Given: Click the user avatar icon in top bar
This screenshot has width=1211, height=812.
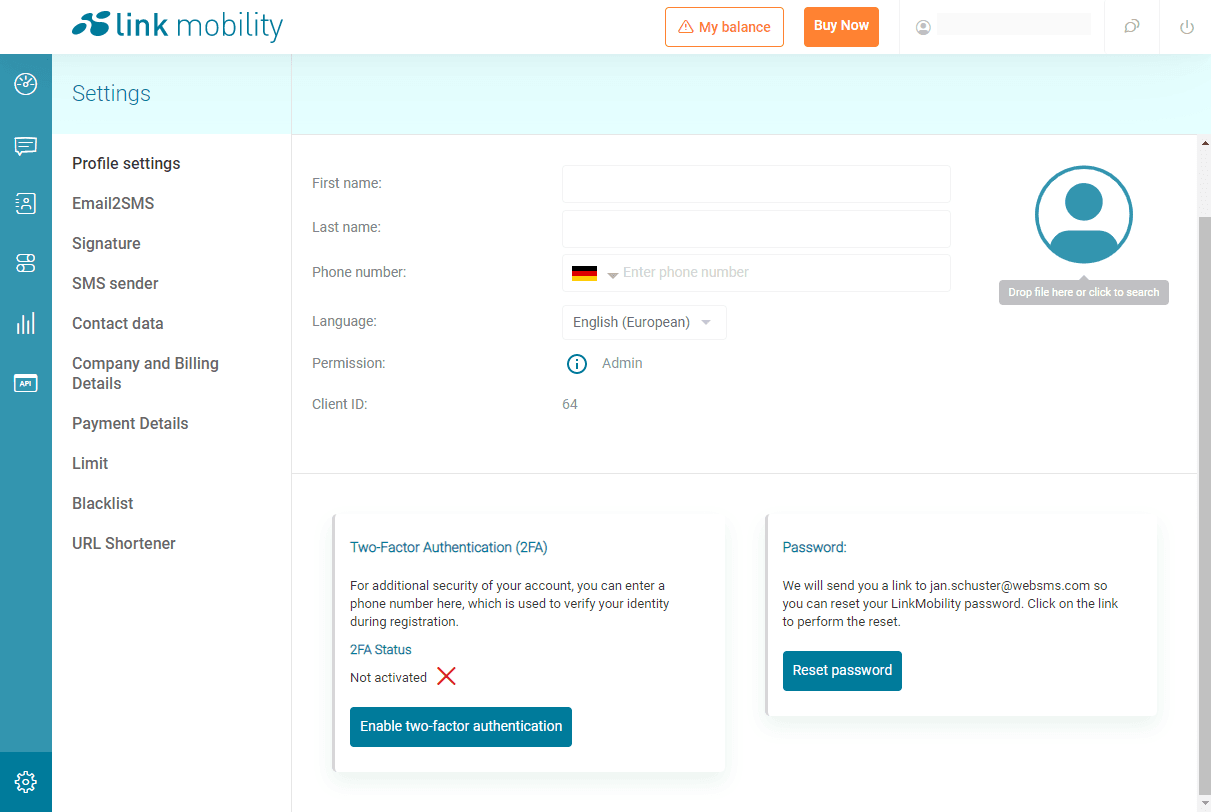Looking at the screenshot, I should 922,27.
